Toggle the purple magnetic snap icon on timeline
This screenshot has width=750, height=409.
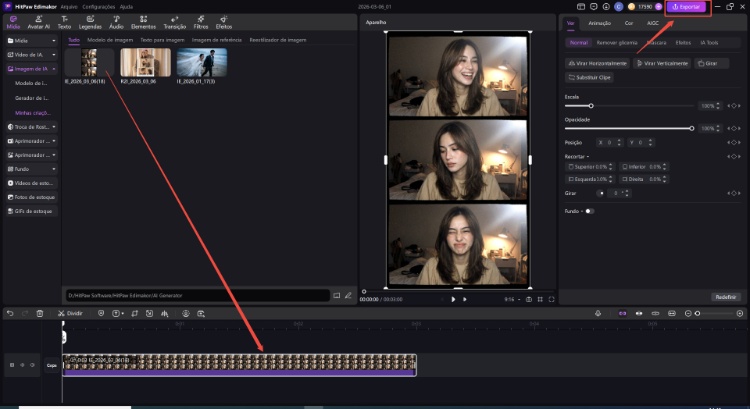click(x=622, y=313)
